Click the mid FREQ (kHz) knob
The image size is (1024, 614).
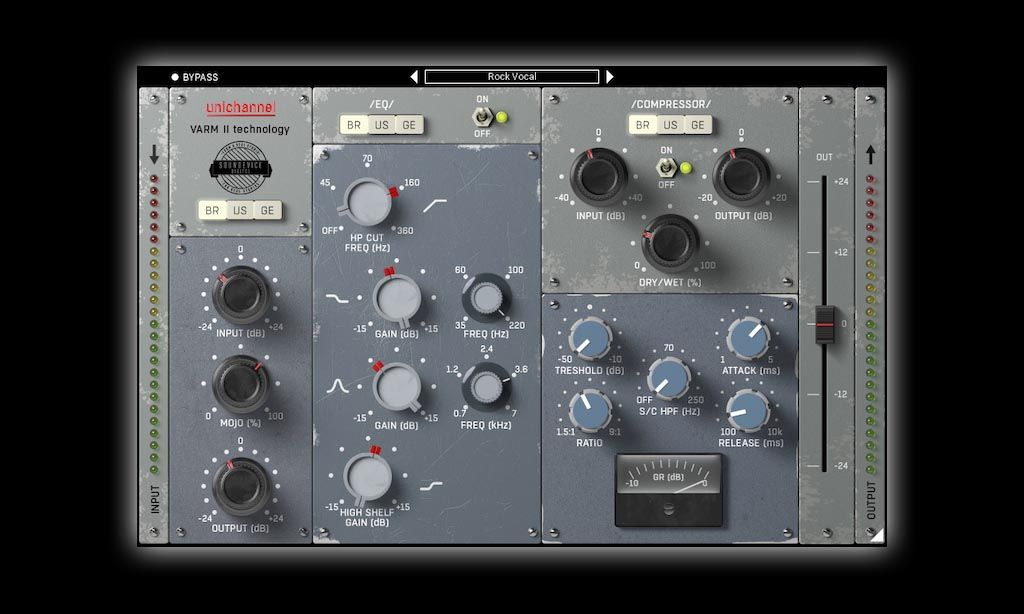pos(486,387)
